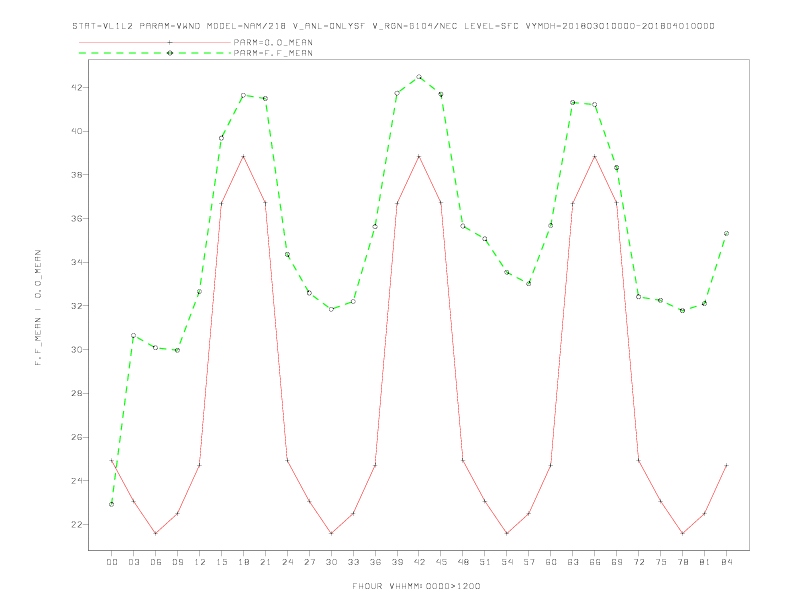
Task: Click the x-axis tick label 06
Action: pyautogui.click(x=156, y=562)
